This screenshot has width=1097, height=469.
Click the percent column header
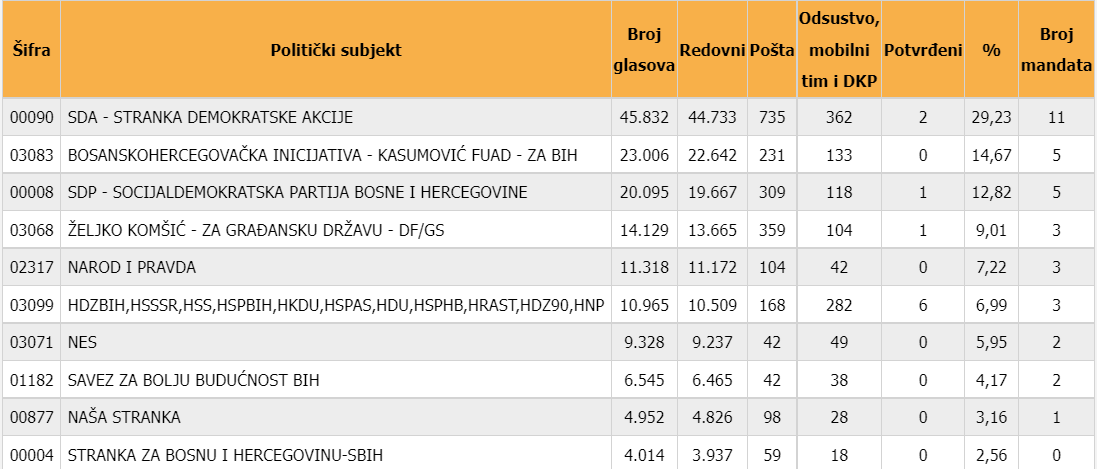point(991,49)
